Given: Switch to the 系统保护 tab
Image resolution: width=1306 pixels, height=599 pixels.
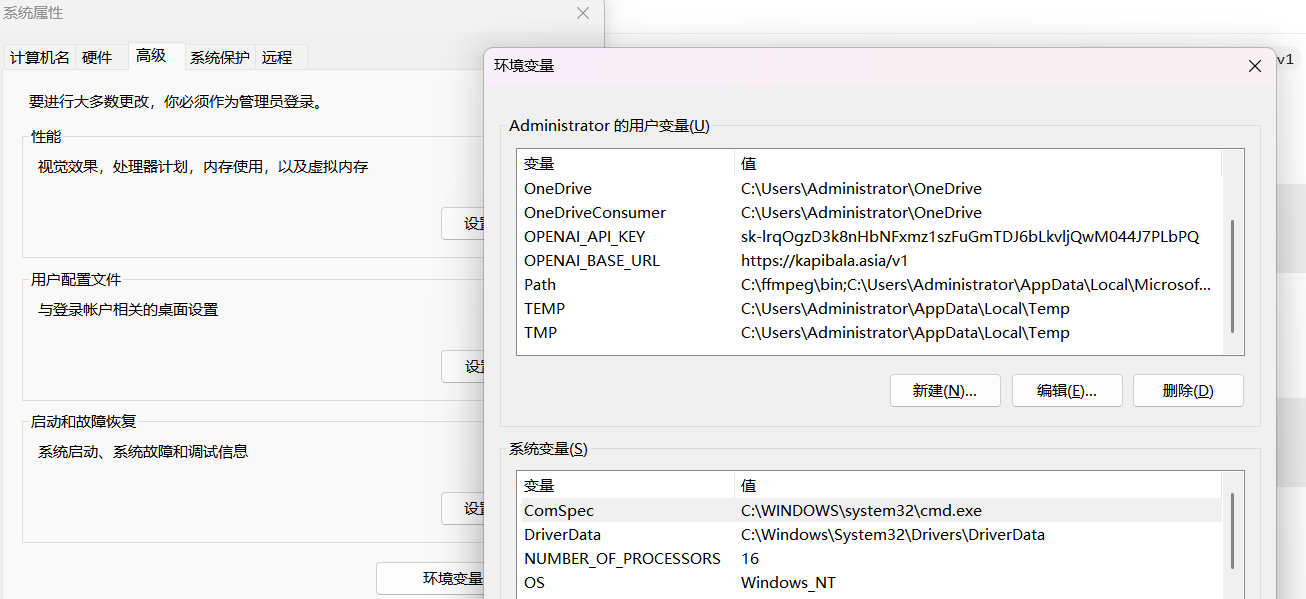Looking at the screenshot, I should click(220, 57).
